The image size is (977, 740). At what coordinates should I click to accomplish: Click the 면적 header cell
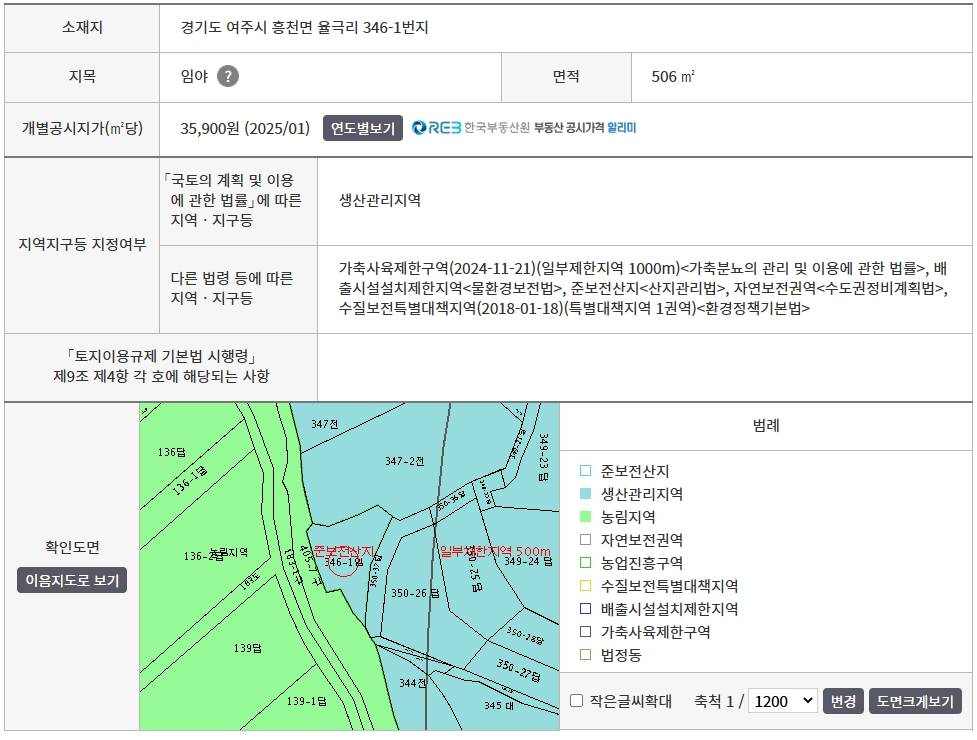(566, 77)
